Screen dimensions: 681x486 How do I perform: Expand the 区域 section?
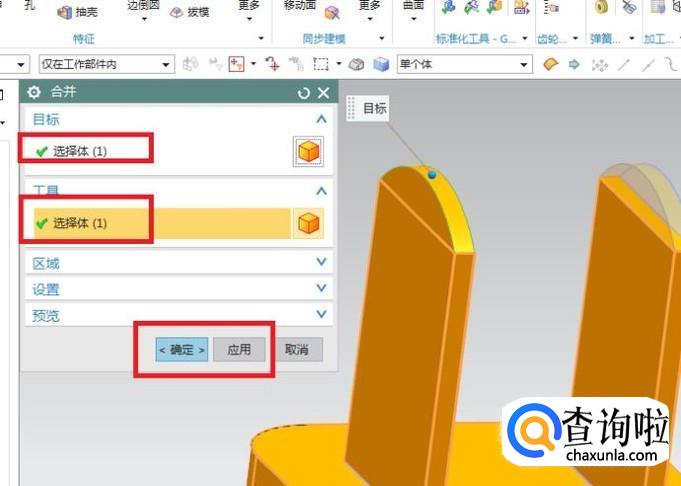point(321,261)
